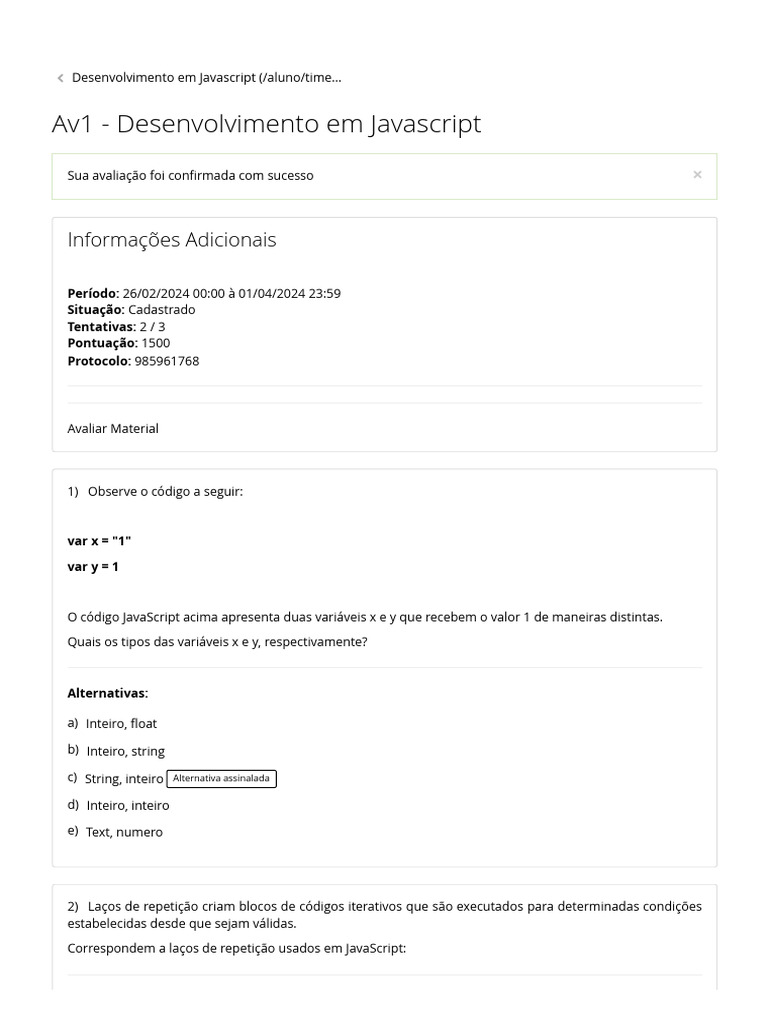
Task: Dismiss the success notification with X
Action: tap(697, 175)
